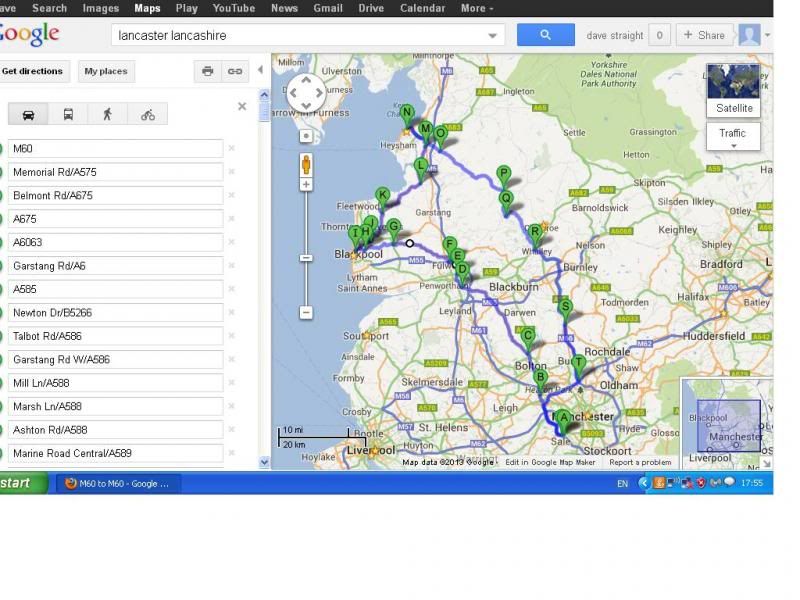Open account menu arrow beside avatar
This screenshot has width=800, height=600.
point(767,35)
